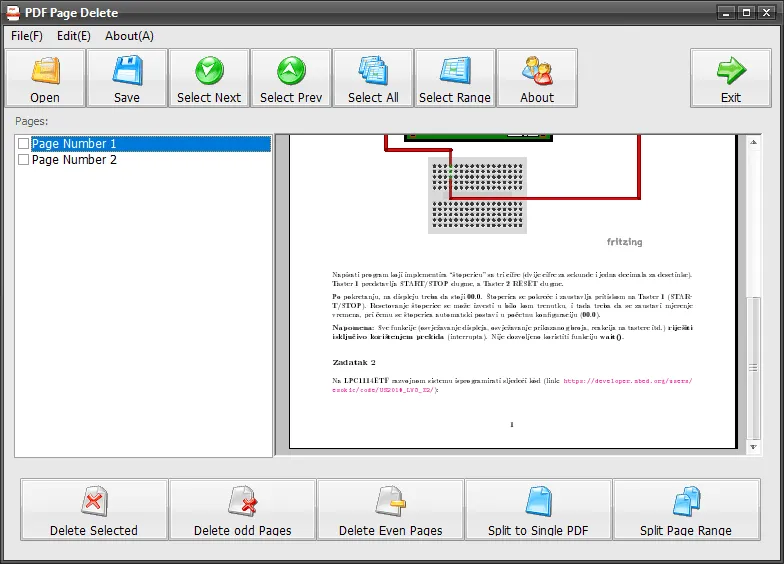The height and width of the screenshot is (564, 784).
Task: Tick the Page Number 2 checkbox
Action: pos(24,160)
